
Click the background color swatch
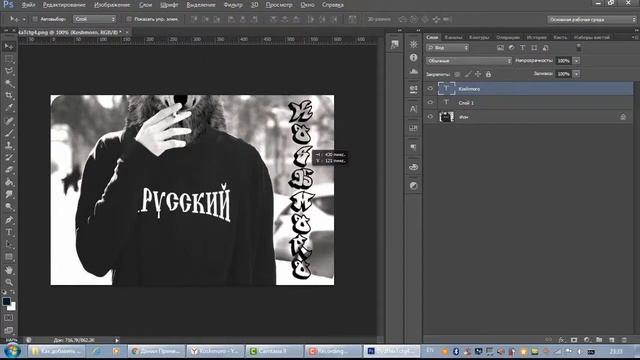pyautogui.click(x=12, y=307)
